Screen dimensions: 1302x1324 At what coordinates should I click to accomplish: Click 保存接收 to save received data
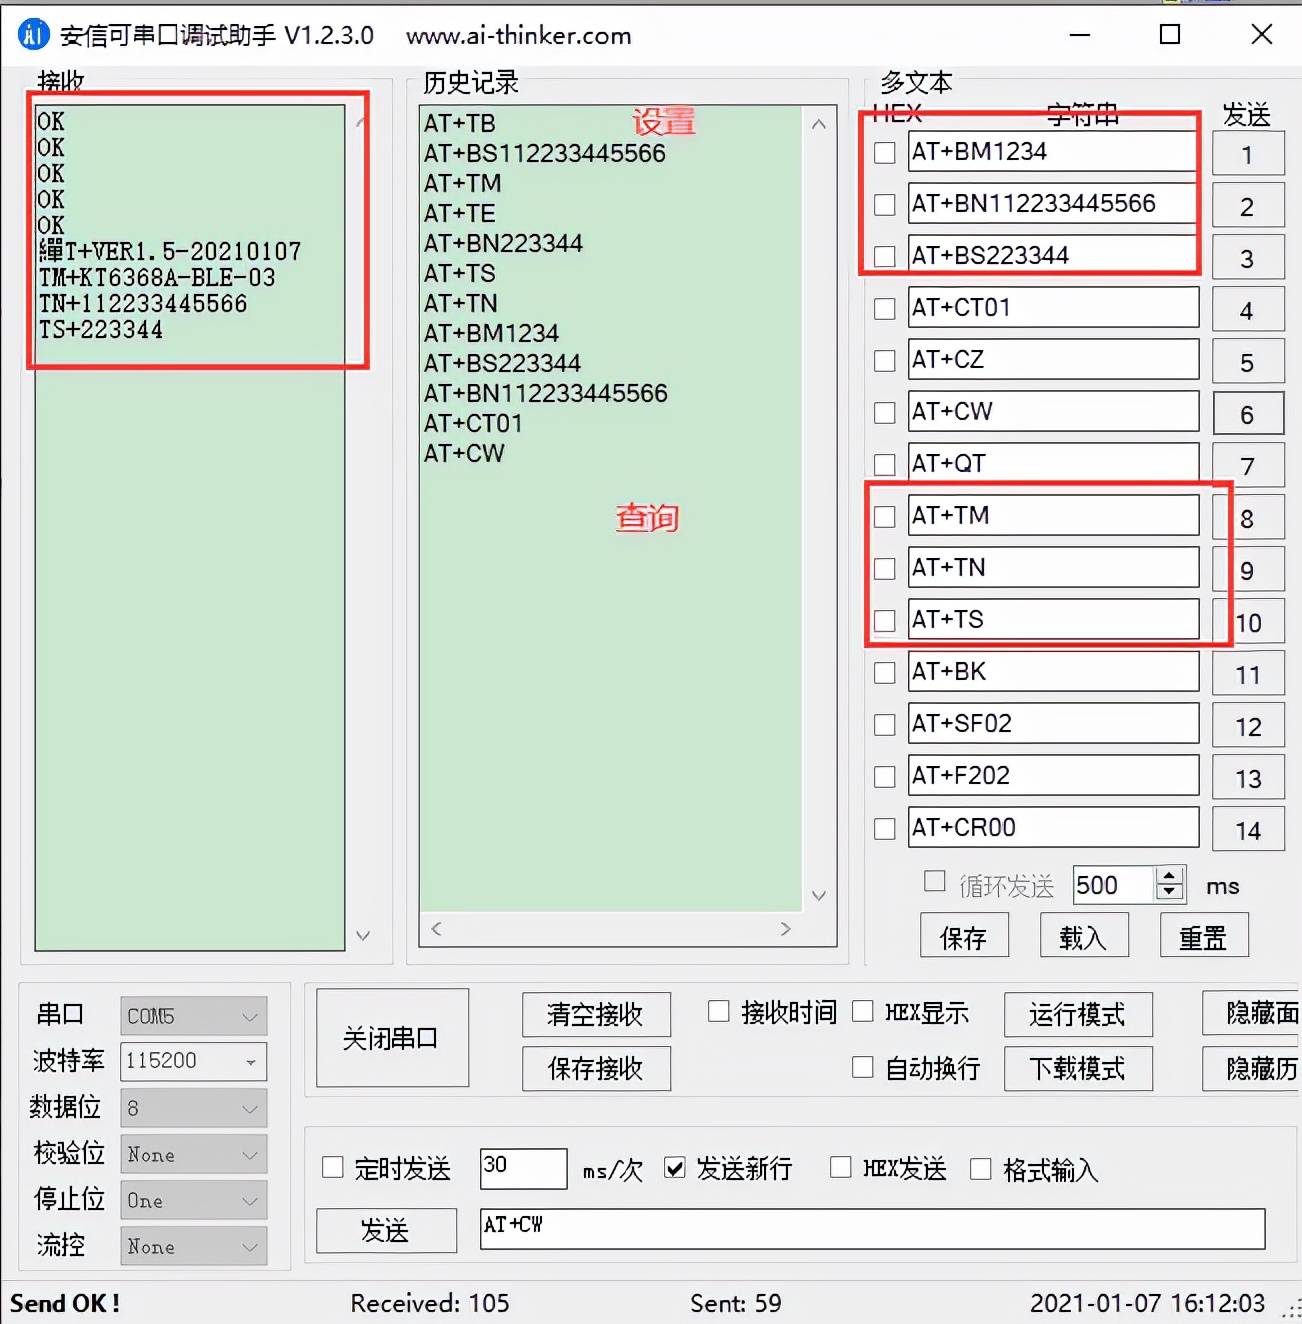coord(596,1068)
